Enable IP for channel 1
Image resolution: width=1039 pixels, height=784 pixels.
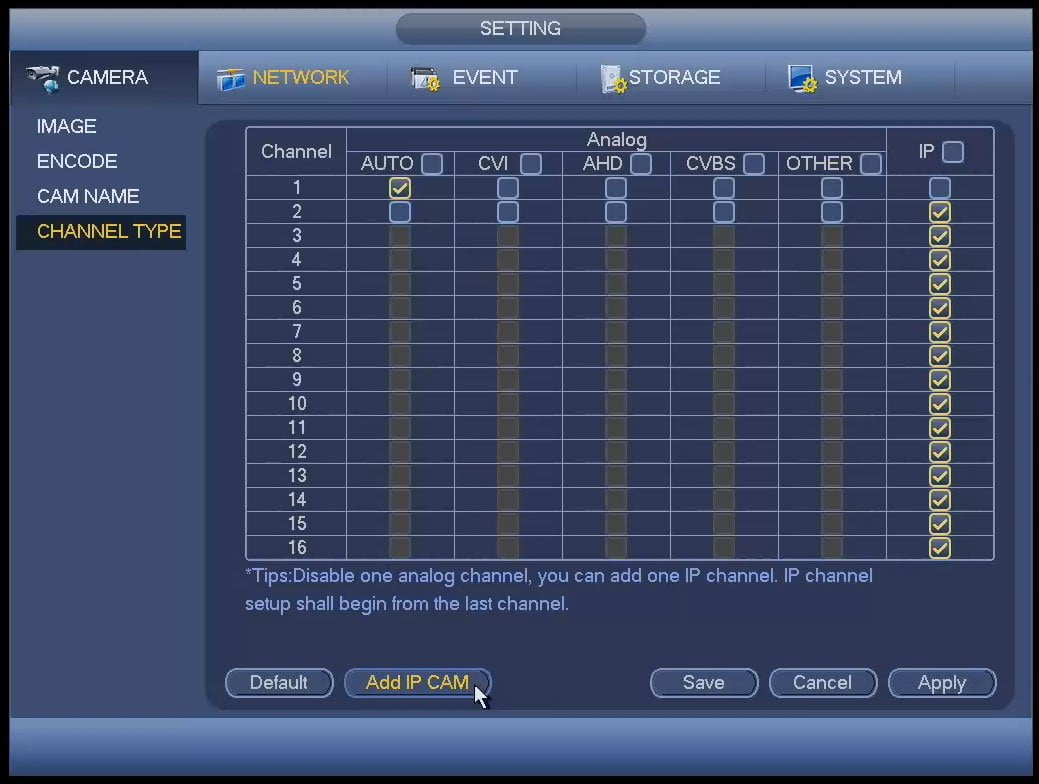(940, 188)
